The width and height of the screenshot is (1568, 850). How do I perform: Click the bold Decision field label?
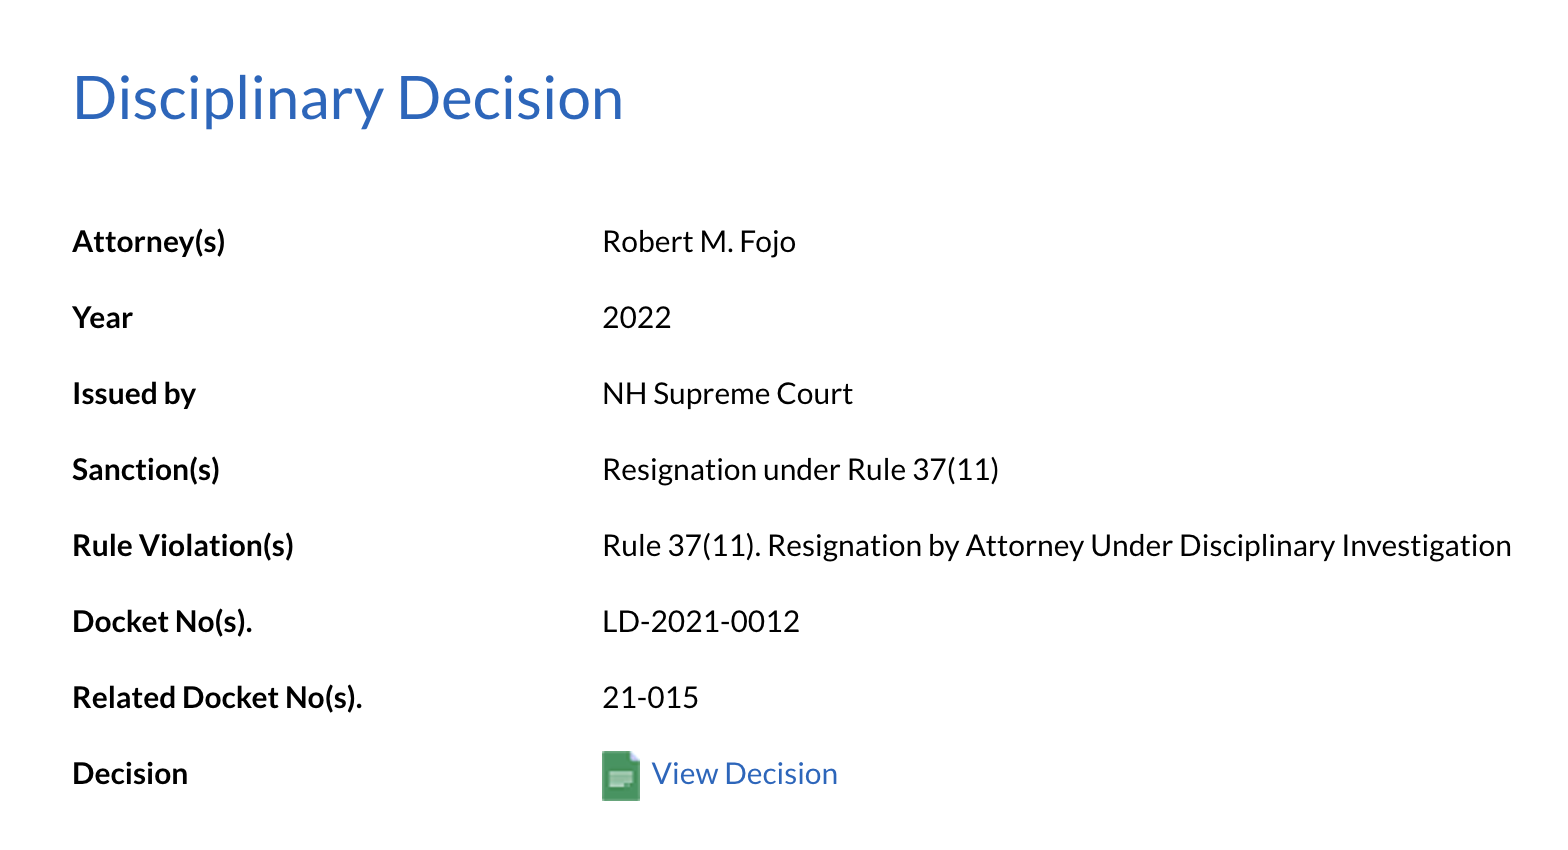click(x=130, y=774)
